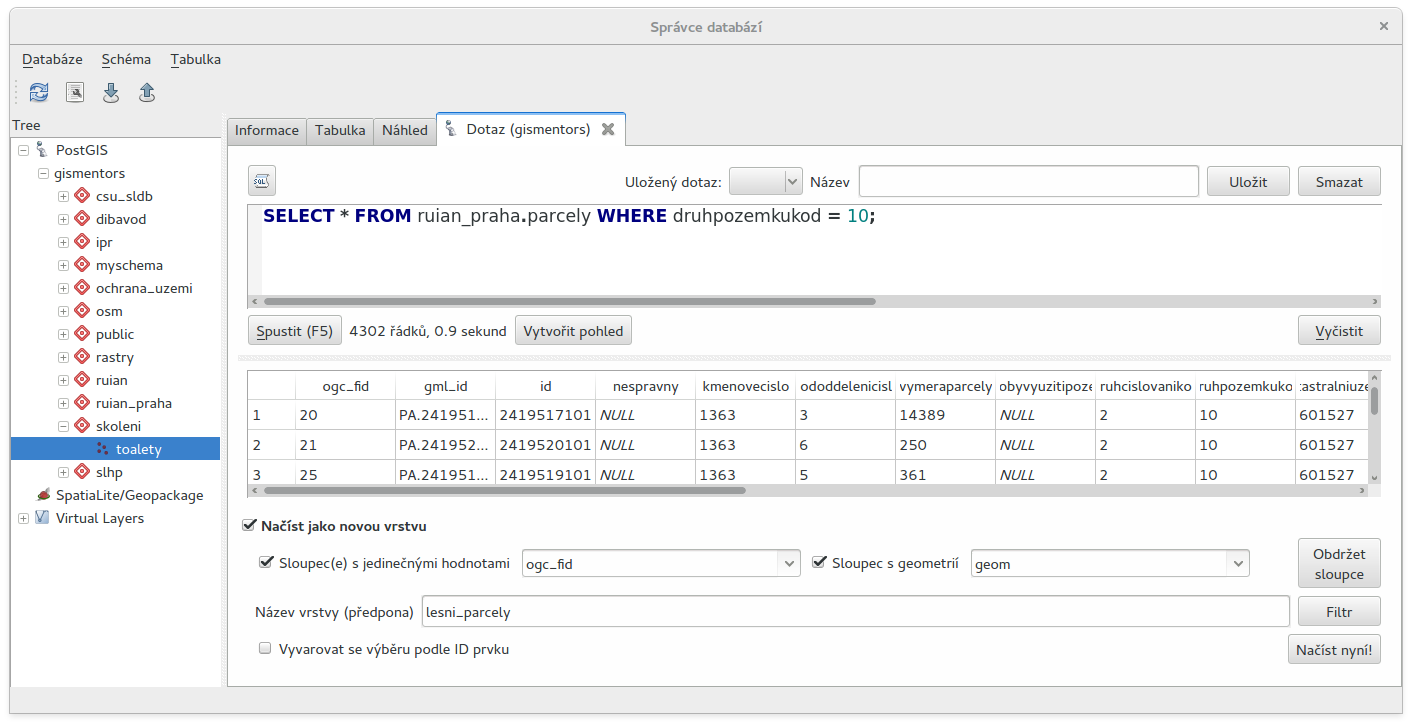Collapse the skoleni schema
Image resolution: width=1412 pixels, height=723 pixels.
point(63,426)
